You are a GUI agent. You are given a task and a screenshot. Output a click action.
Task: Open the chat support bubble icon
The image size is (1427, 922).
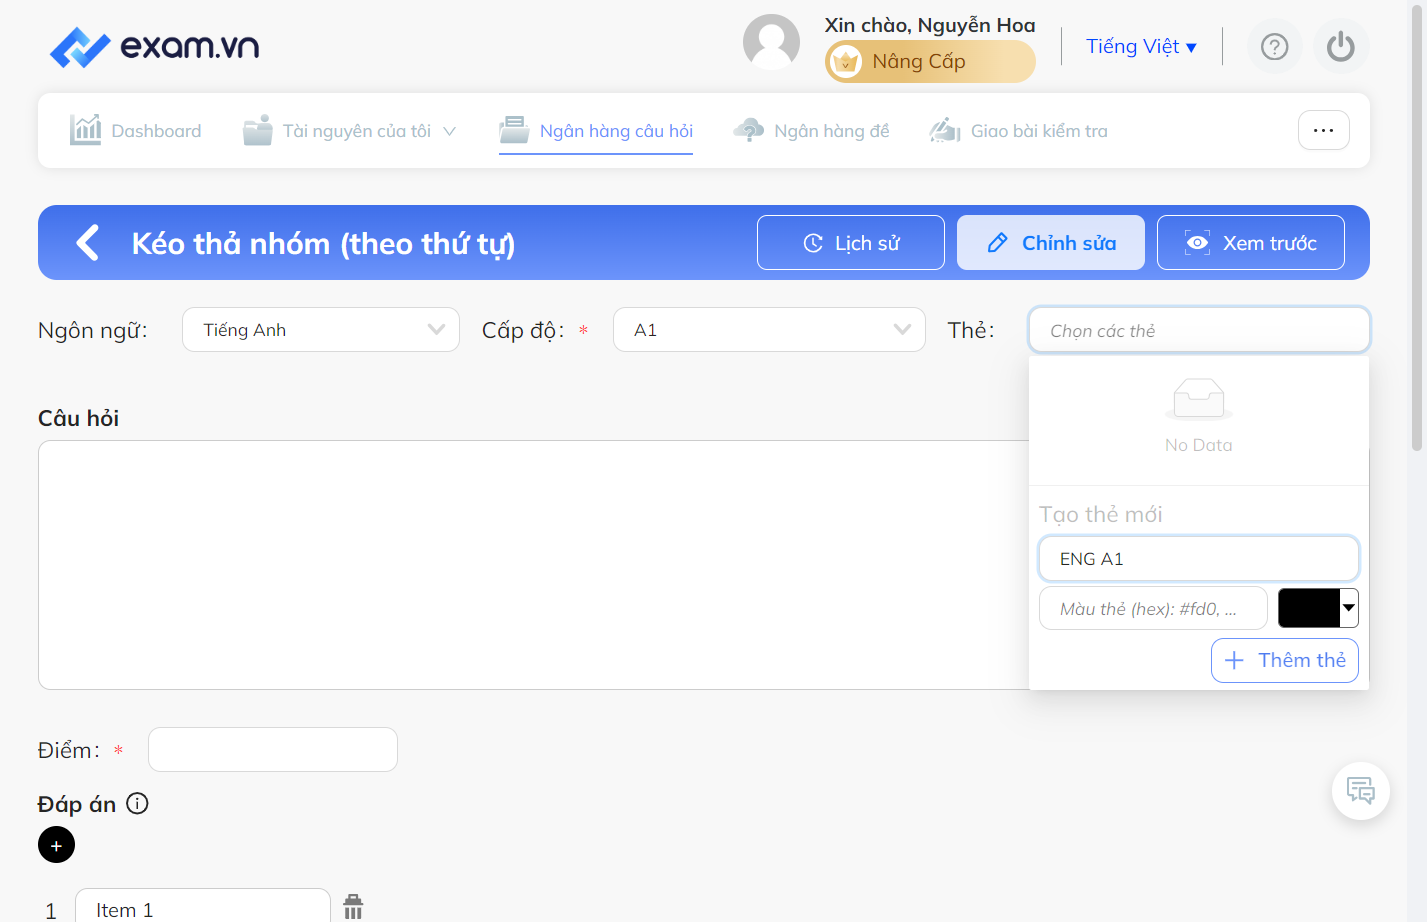[x=1361, y=791]
